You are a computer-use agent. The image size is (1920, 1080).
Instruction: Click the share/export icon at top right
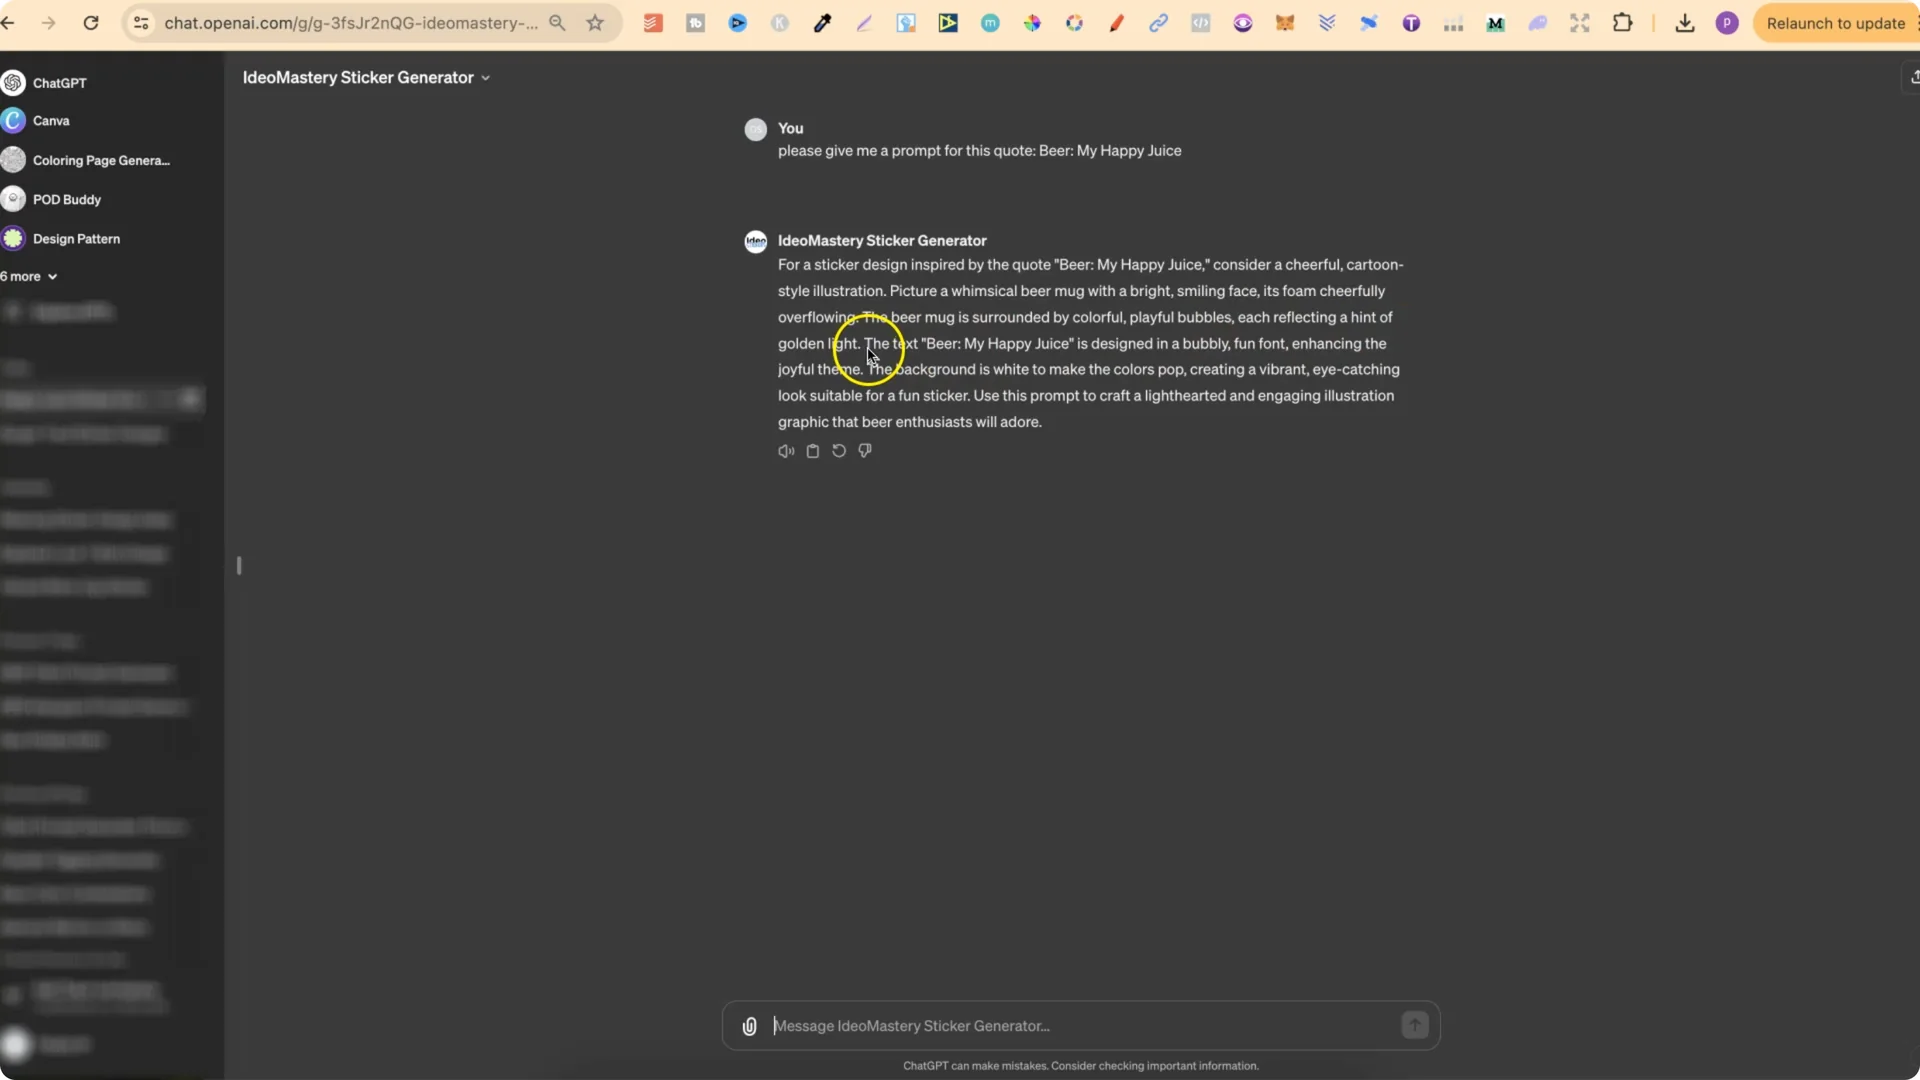pos(1914,77)
